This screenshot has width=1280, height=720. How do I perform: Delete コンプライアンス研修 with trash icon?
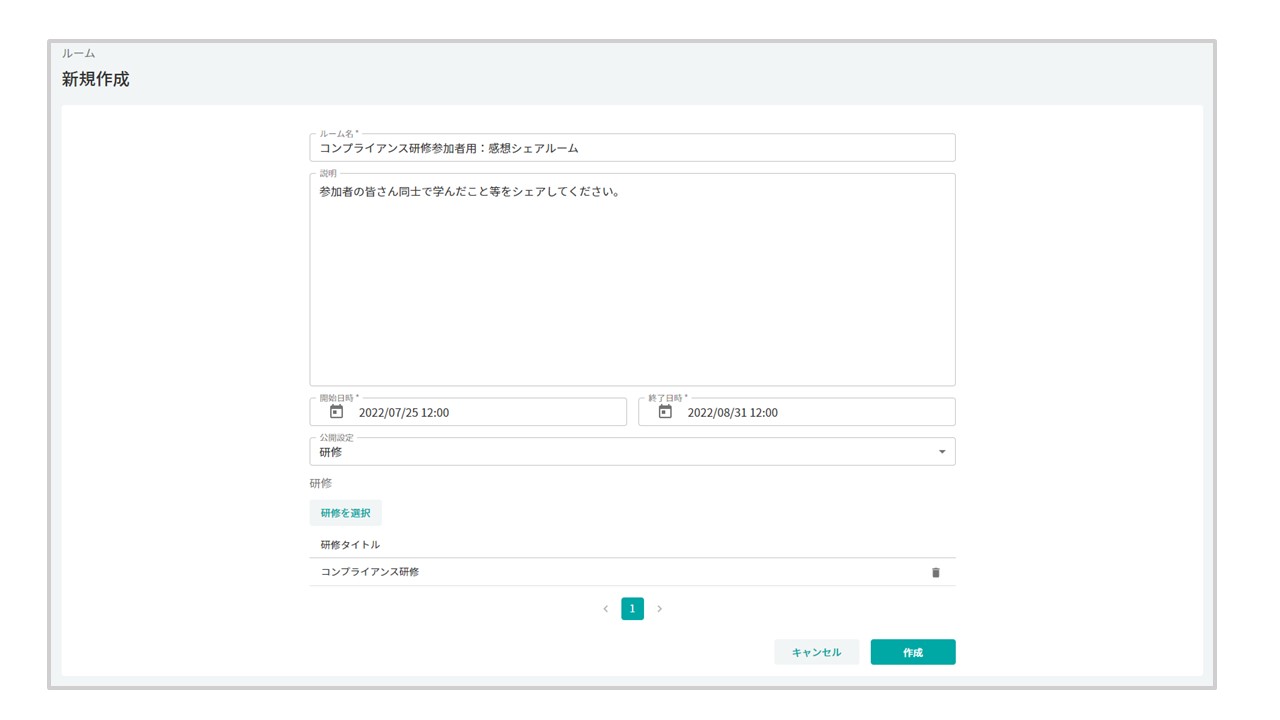[936, 572]
